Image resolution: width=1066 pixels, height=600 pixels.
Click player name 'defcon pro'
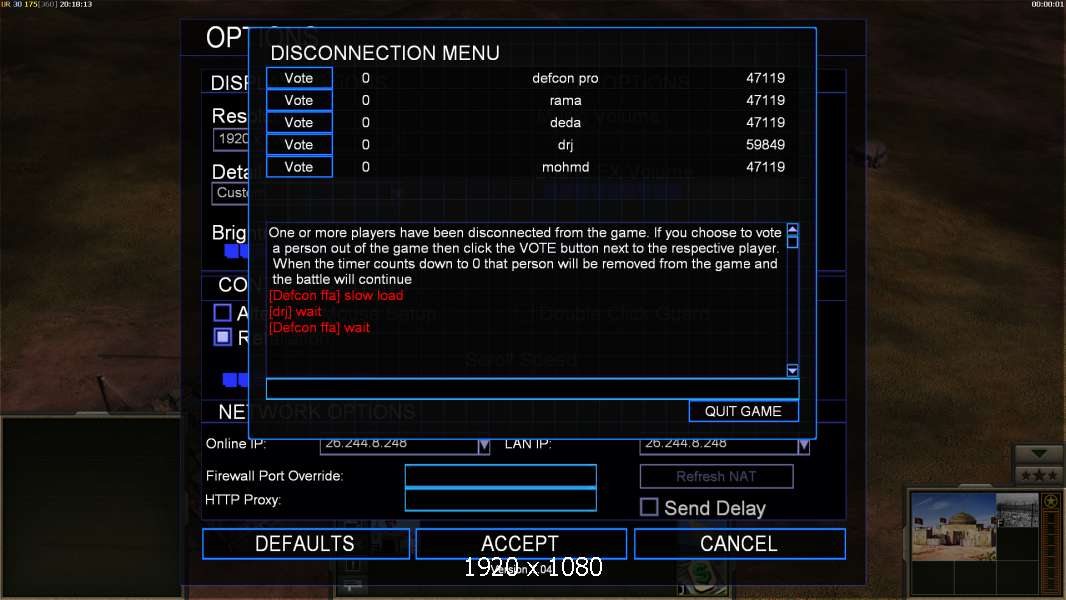click(565, 78)
